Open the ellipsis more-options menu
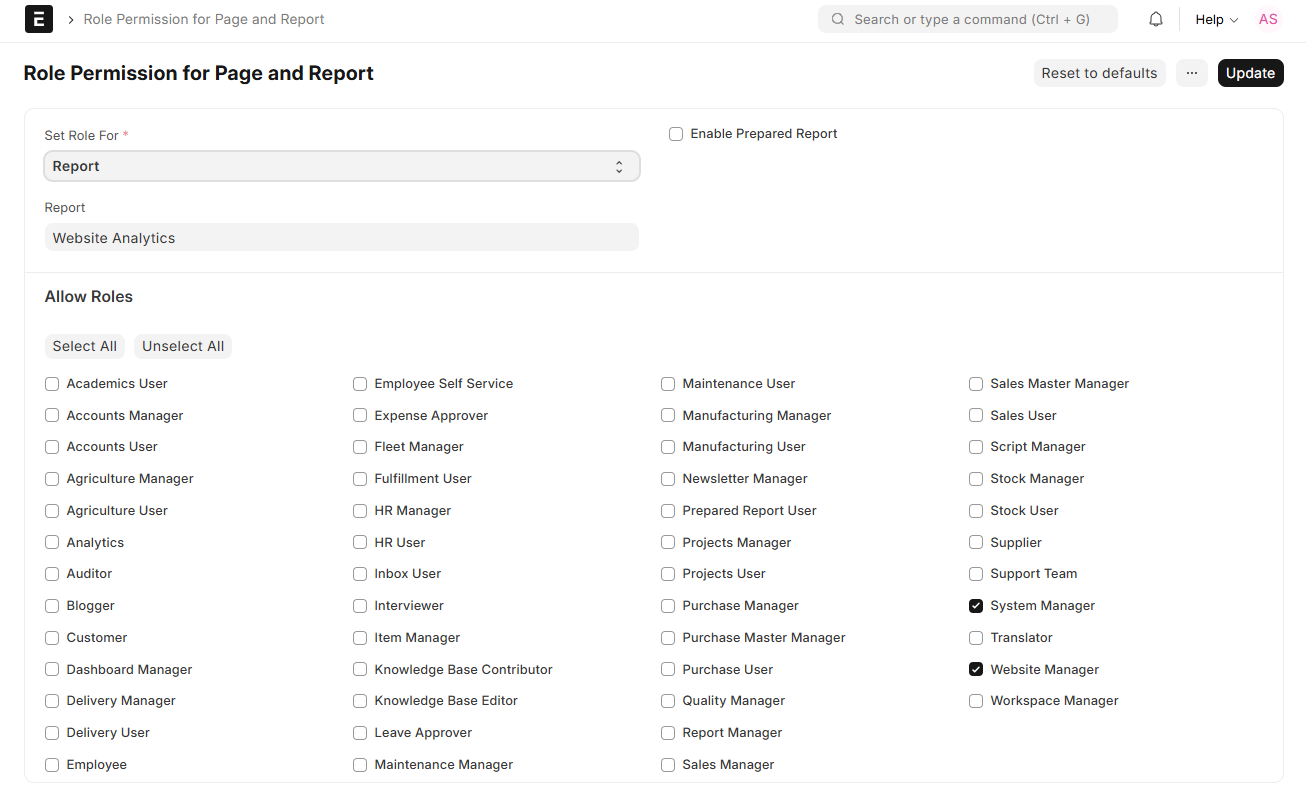 pyautogui.click(x=1191, y=72)
